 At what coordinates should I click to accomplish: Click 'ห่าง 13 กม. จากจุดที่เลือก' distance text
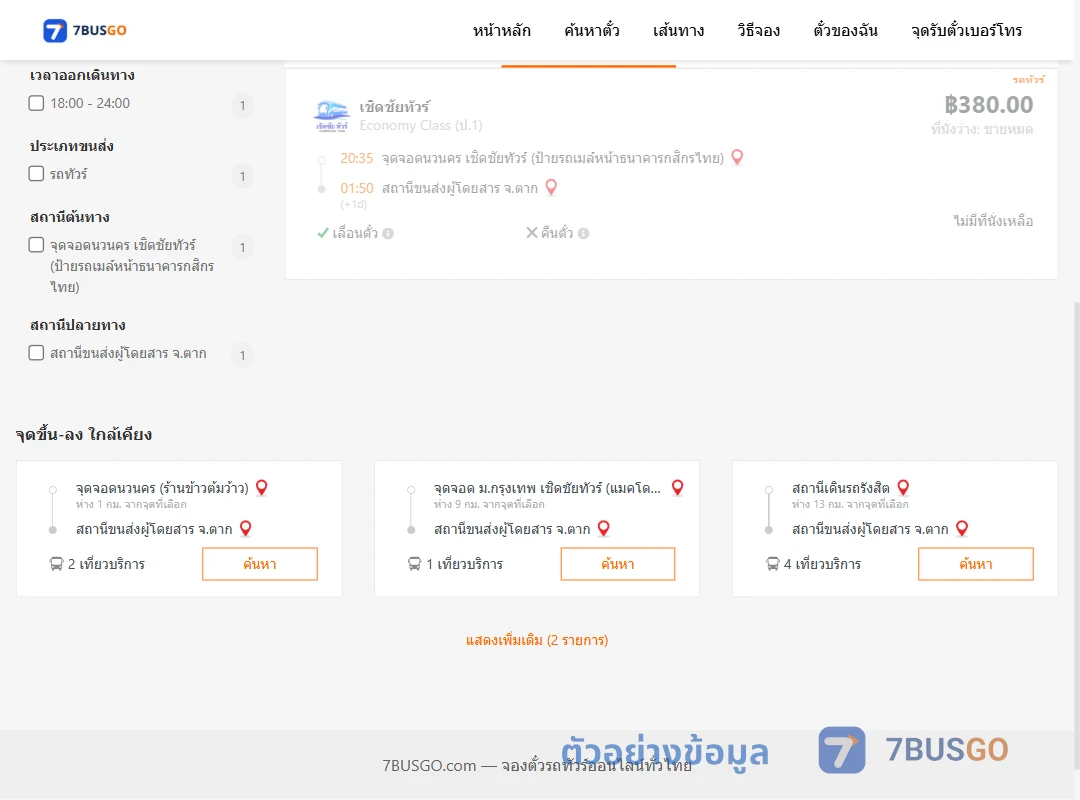(x=850, y=504)
